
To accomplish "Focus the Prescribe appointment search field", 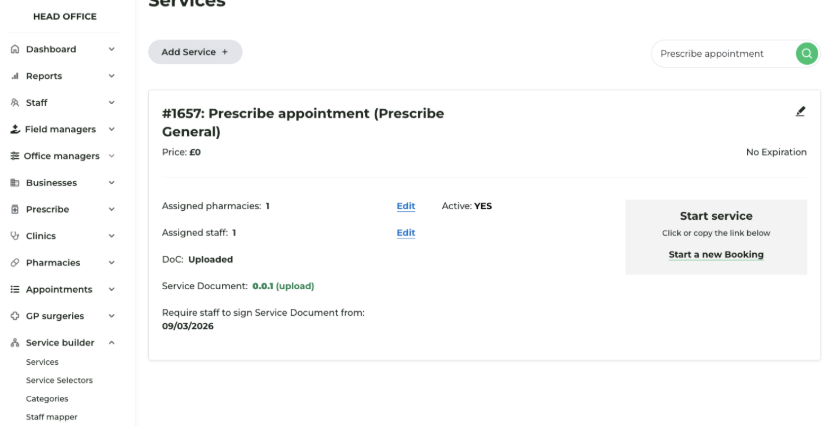I will pos(723,54).
